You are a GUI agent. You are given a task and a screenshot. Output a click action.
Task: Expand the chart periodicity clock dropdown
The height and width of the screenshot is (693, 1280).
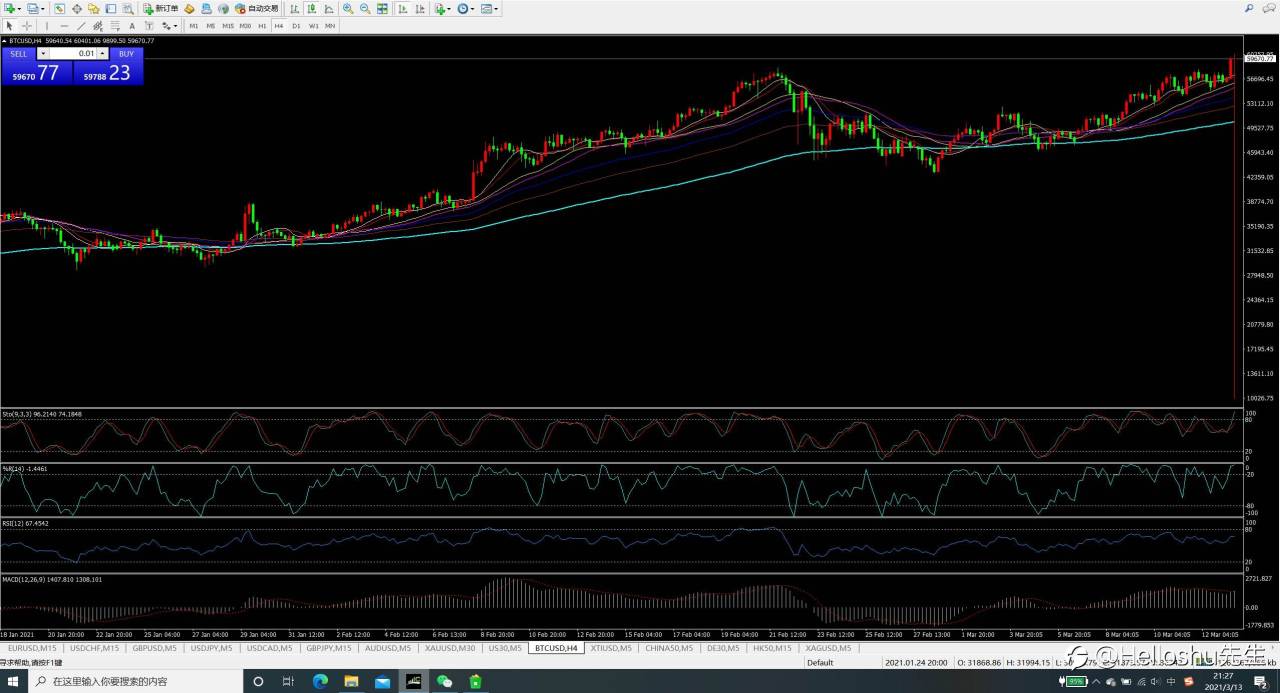(474, 8)
